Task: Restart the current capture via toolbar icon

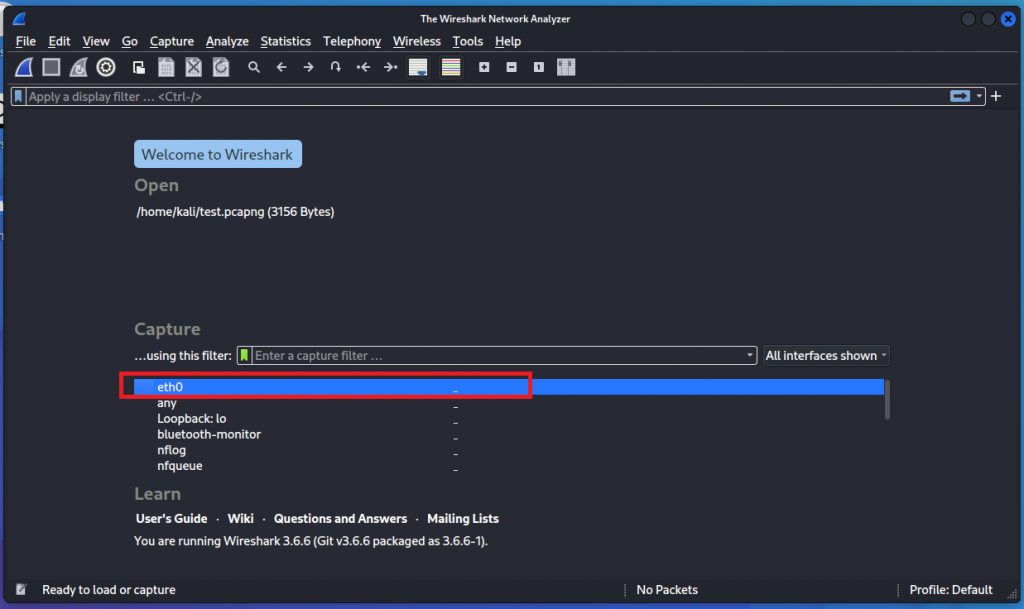Action: pos(78,67)
